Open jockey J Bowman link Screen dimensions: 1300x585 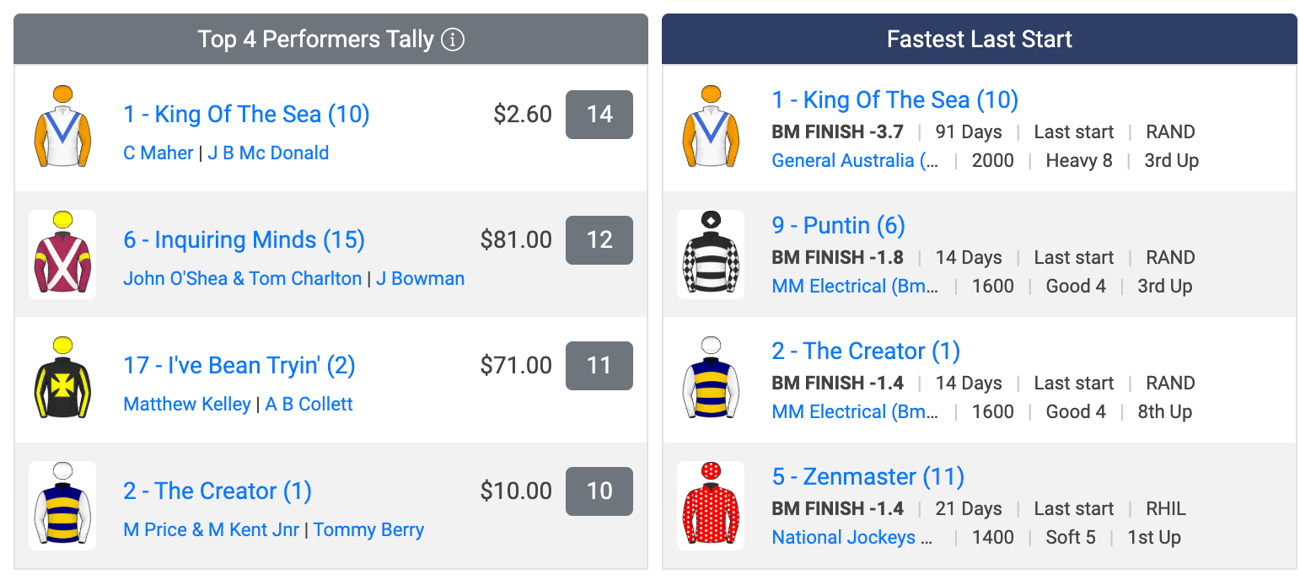[420, 279]
